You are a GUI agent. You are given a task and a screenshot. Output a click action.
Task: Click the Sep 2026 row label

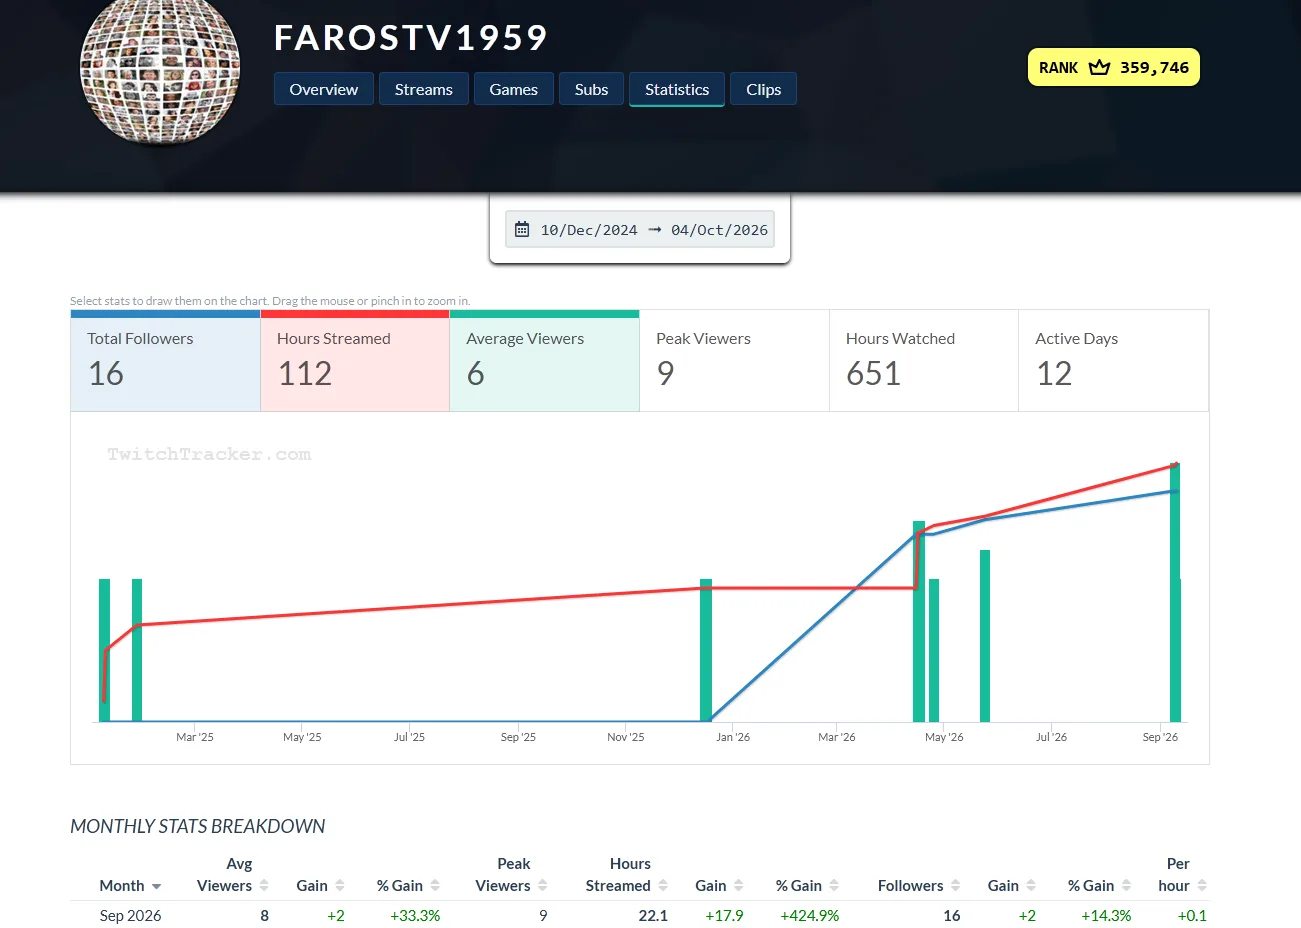[x=130, y=915]
